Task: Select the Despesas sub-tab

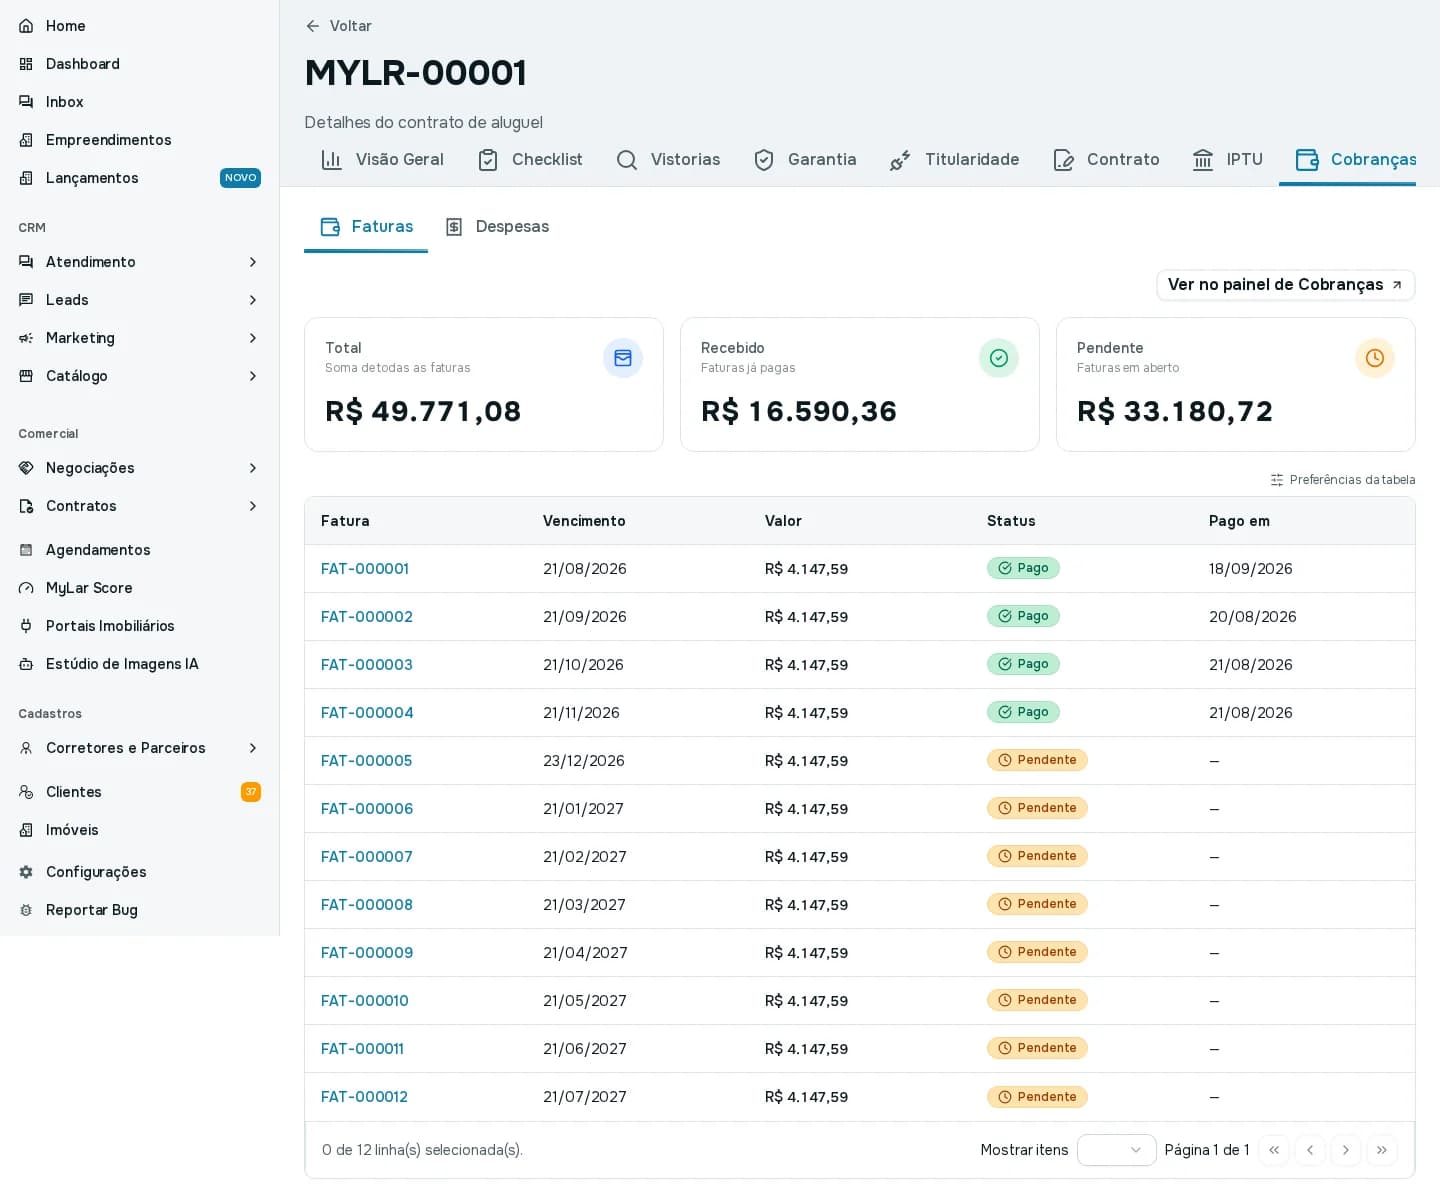Action: point(497,227)
